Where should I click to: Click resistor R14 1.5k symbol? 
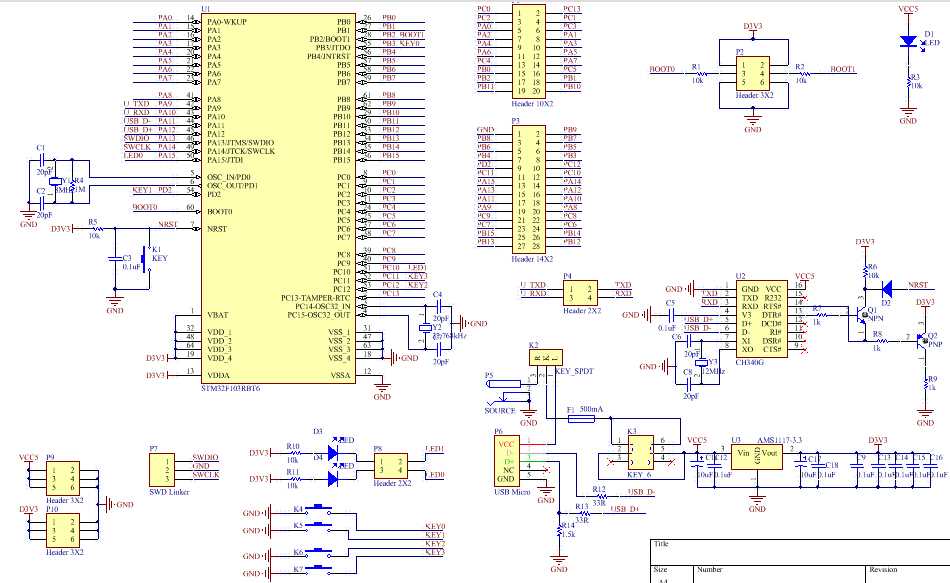(559, 531)
